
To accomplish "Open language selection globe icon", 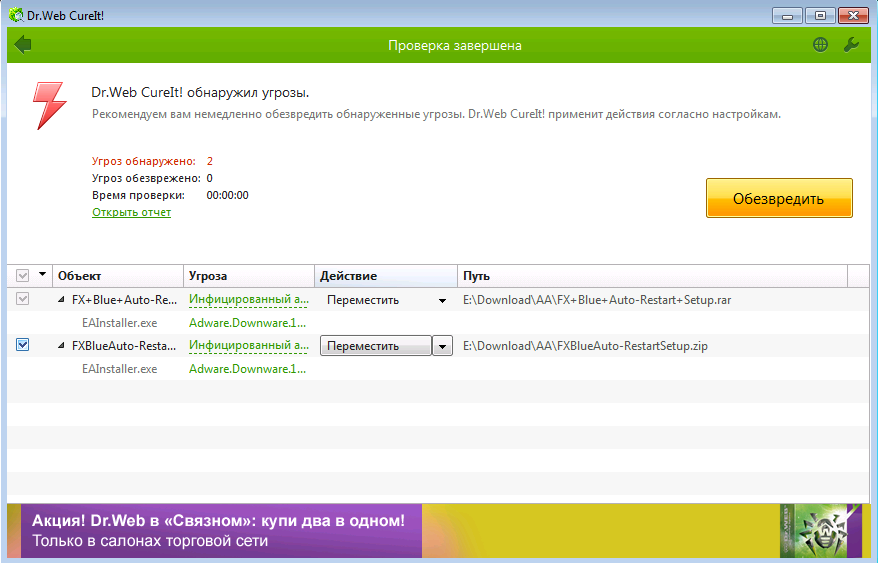I will click(820, 45).
